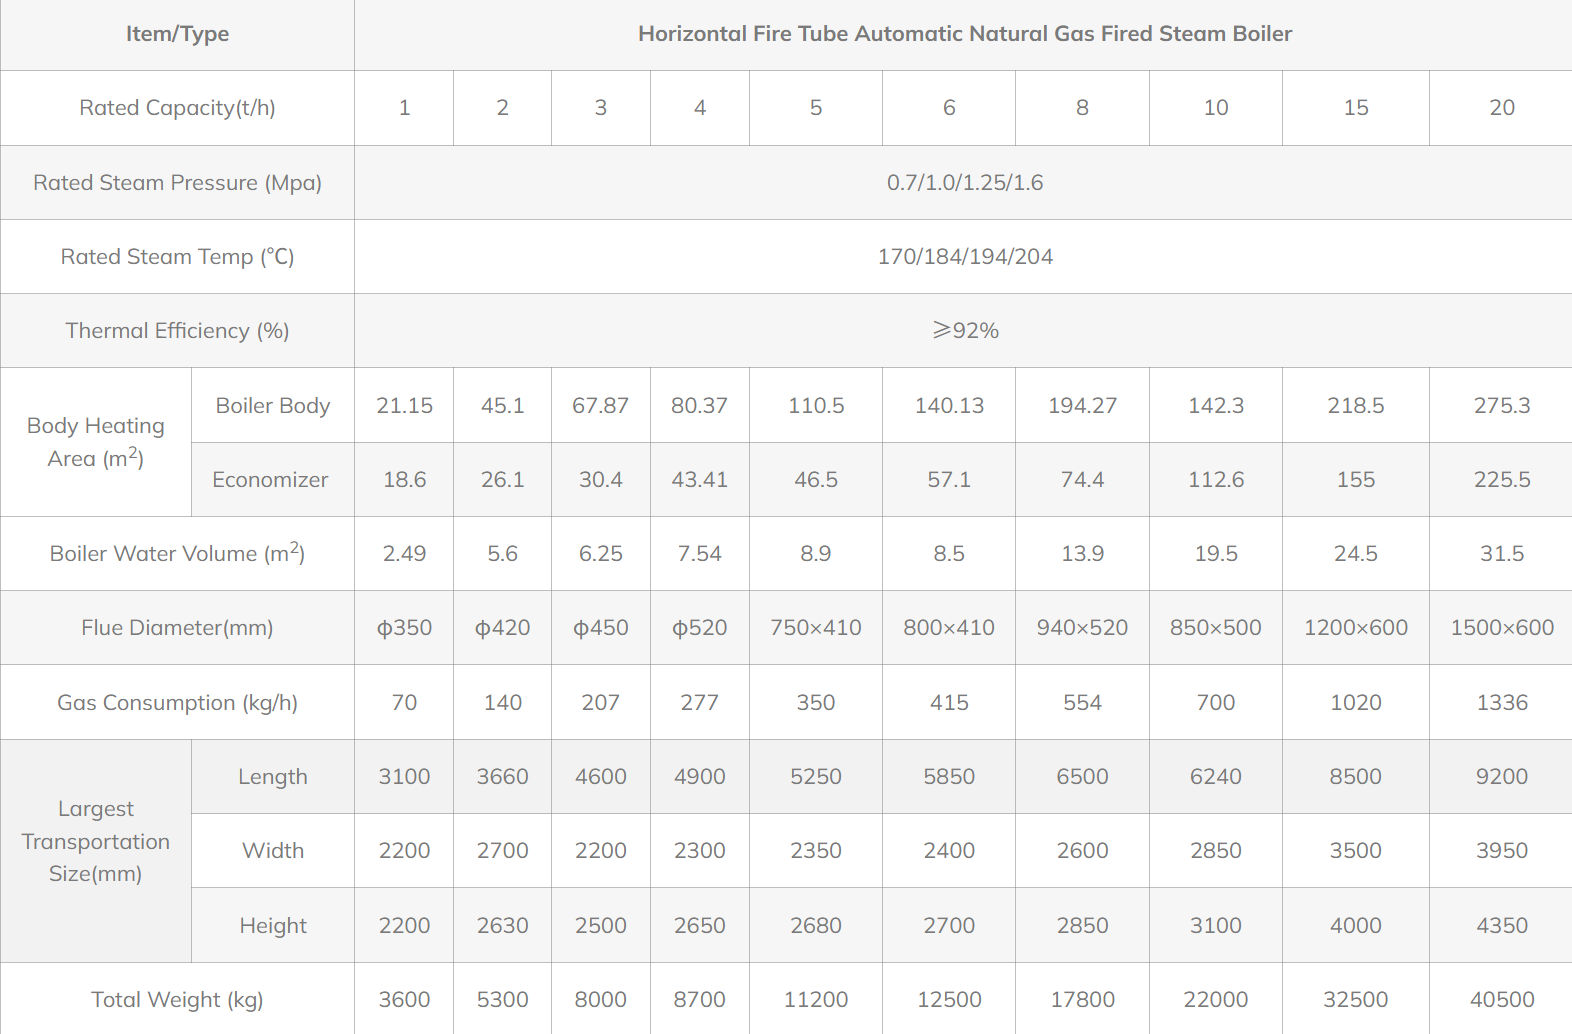The height and width of the screenshot is (1034, 1572).
Task: Click flue diameter 1200×600 cell
Action: (x=1355, y=628)
